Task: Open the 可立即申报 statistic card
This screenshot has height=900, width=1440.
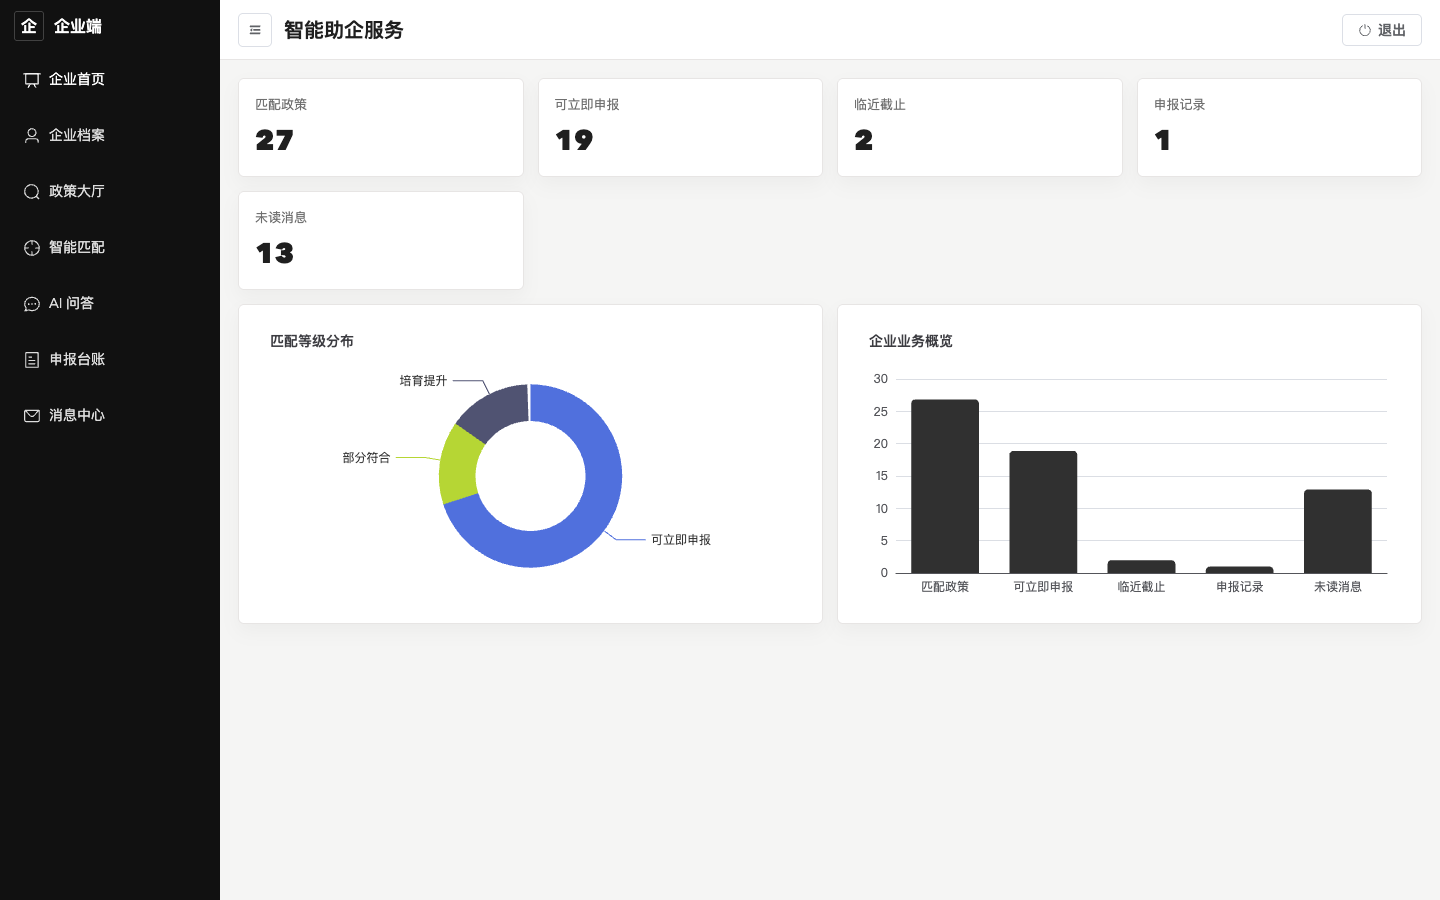Action: click(x=680, y=128)
